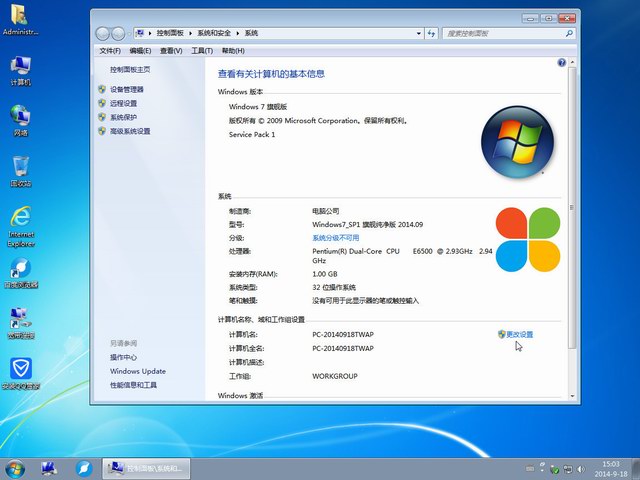Click the shield icon beside 高级系统设置

click(x=102, y=131)
